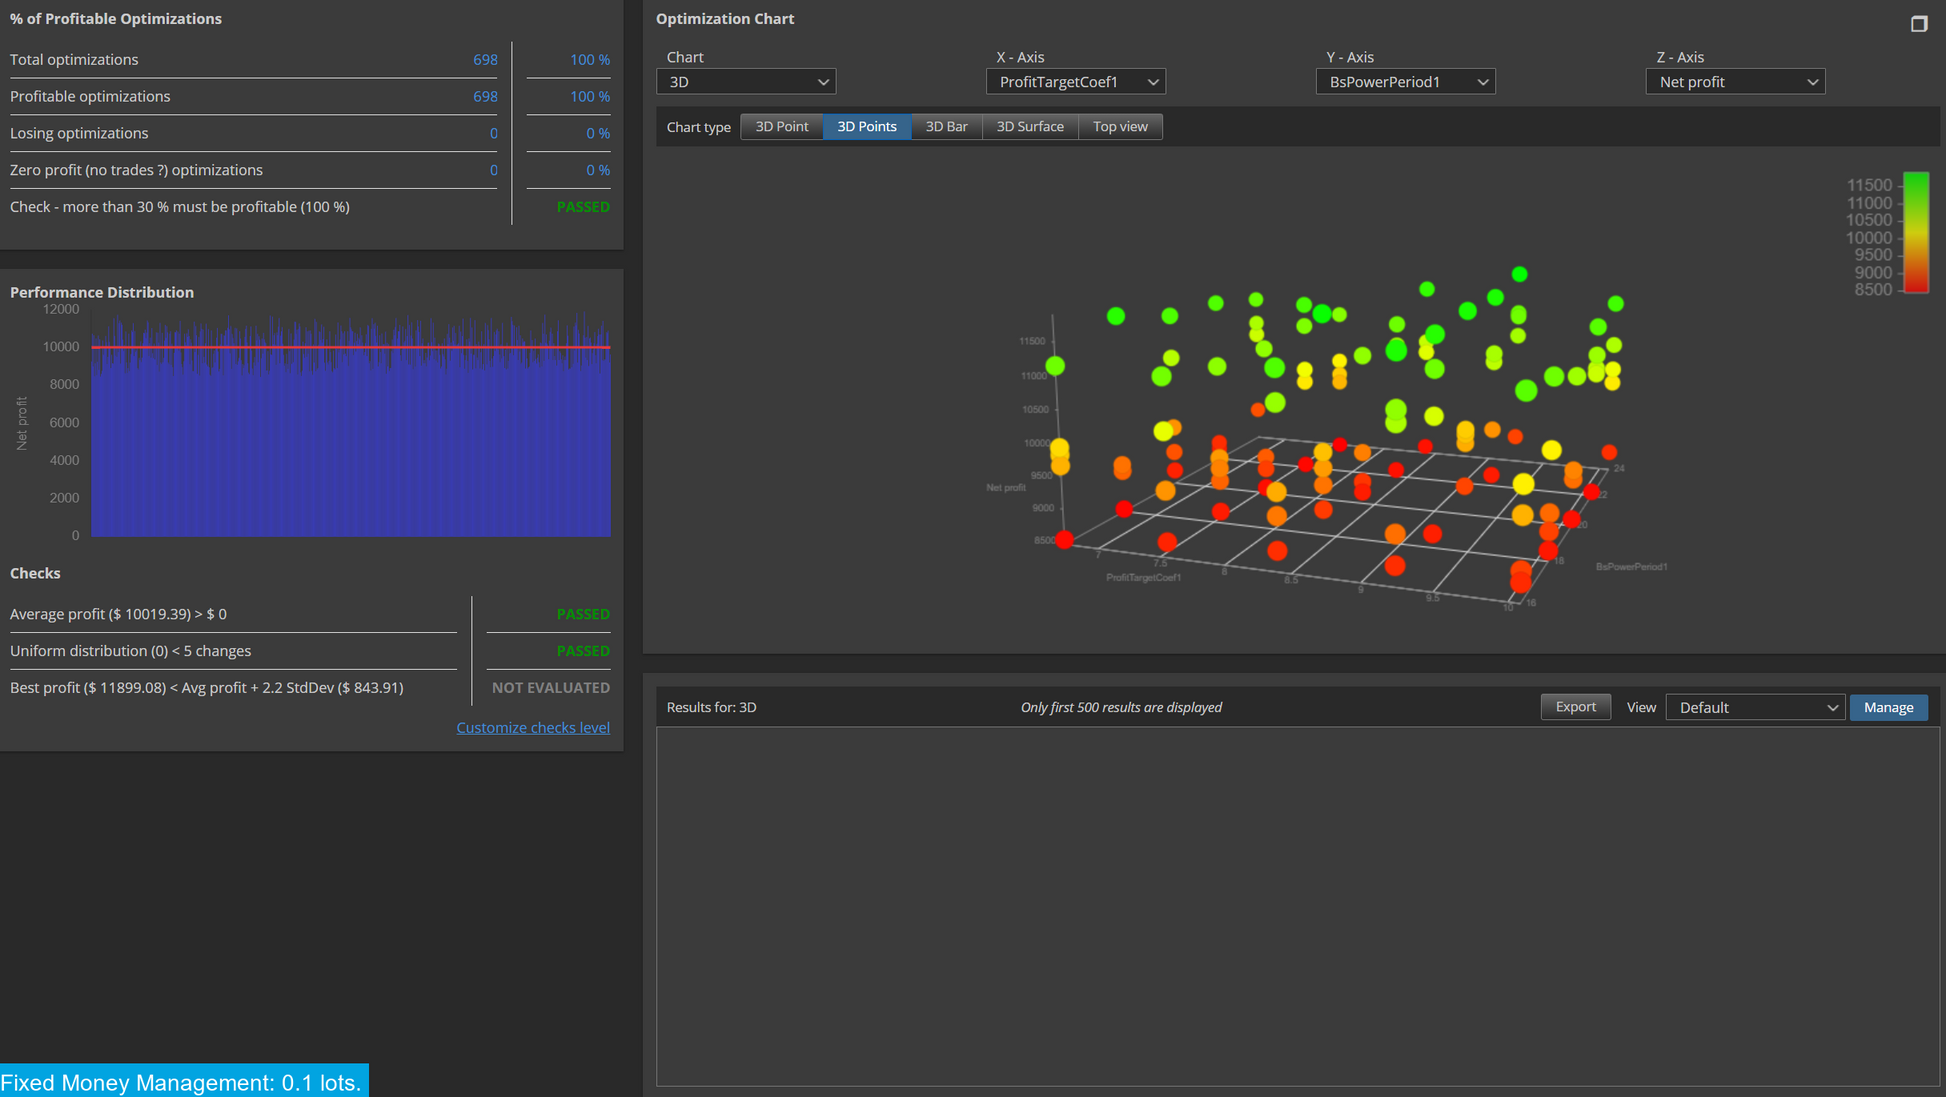Switch to 3D Surface chart type
The image size is (1946, 1097).
point(1030,127)
